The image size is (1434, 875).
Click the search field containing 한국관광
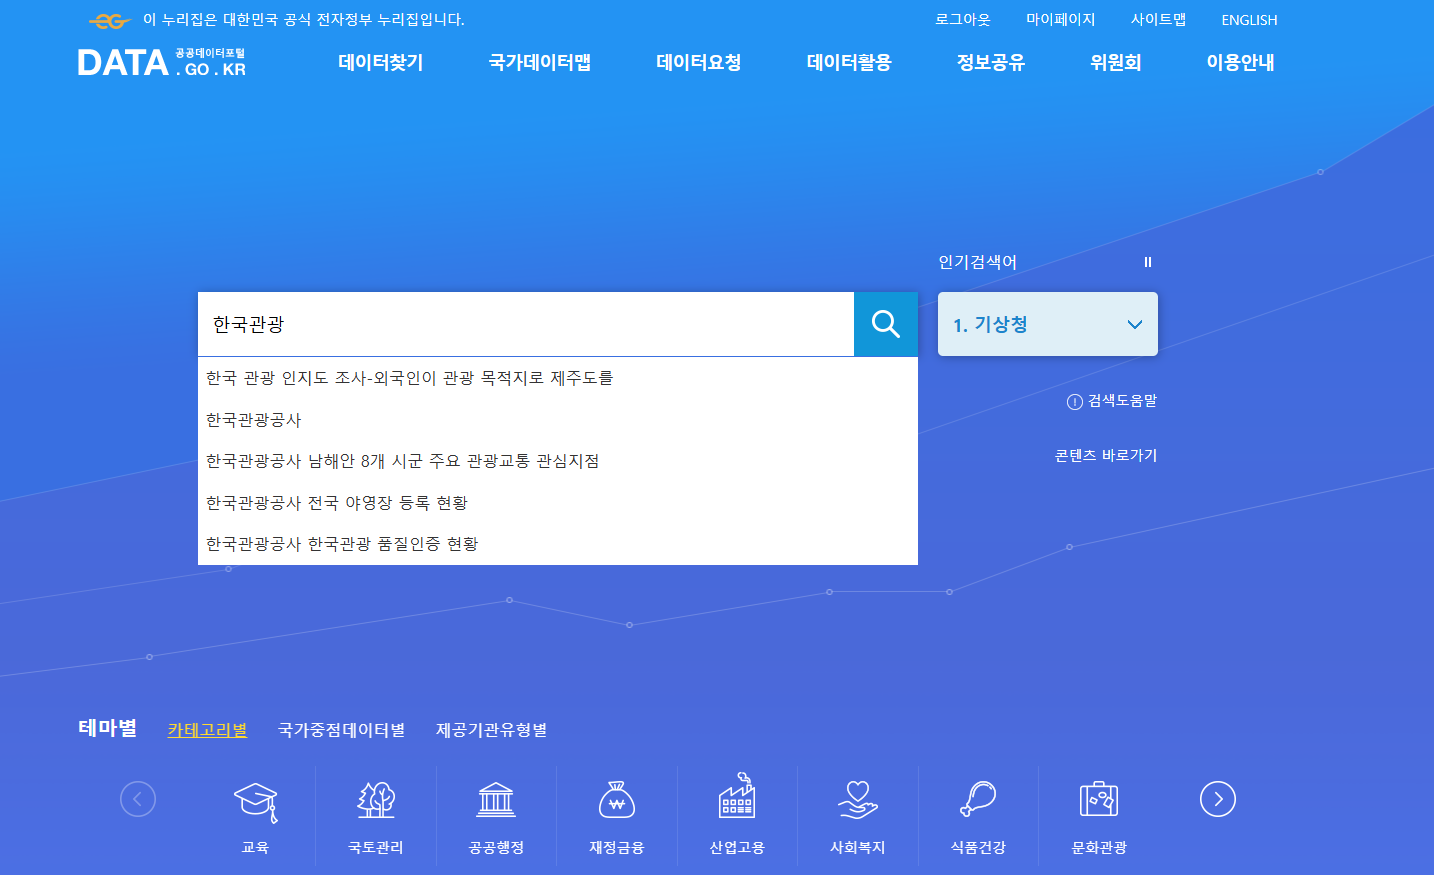pyautogui.click(x=526, y=324)
